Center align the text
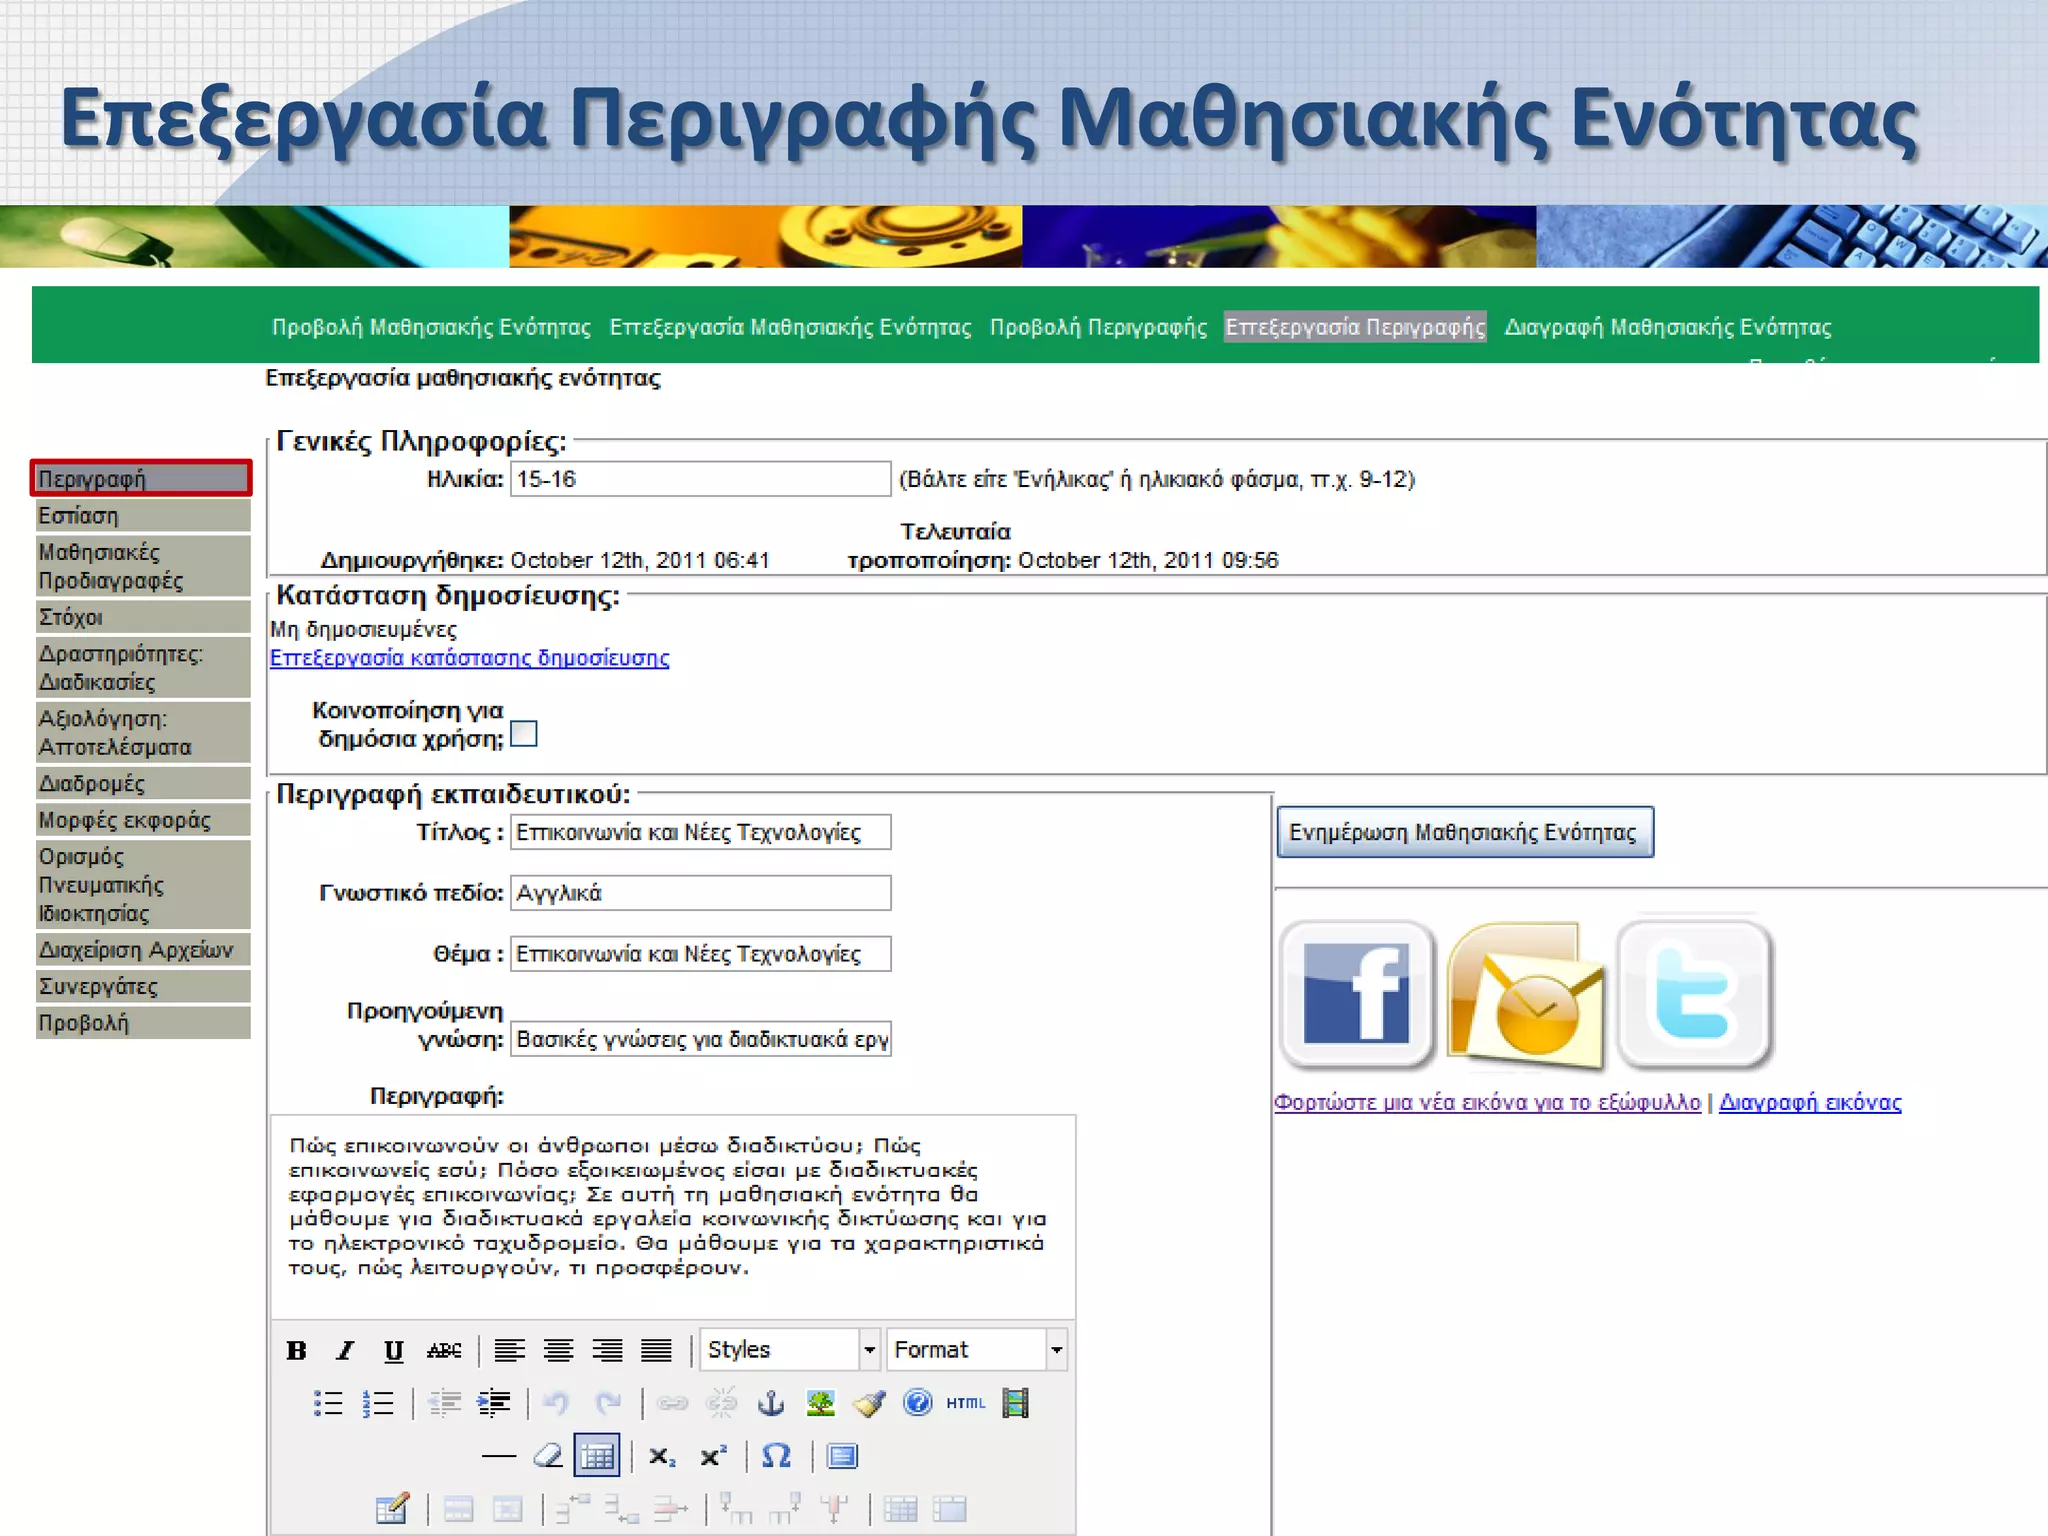Image resolution: width=2048 pixels, height=1536 pixels. (x=559, y=1350)
